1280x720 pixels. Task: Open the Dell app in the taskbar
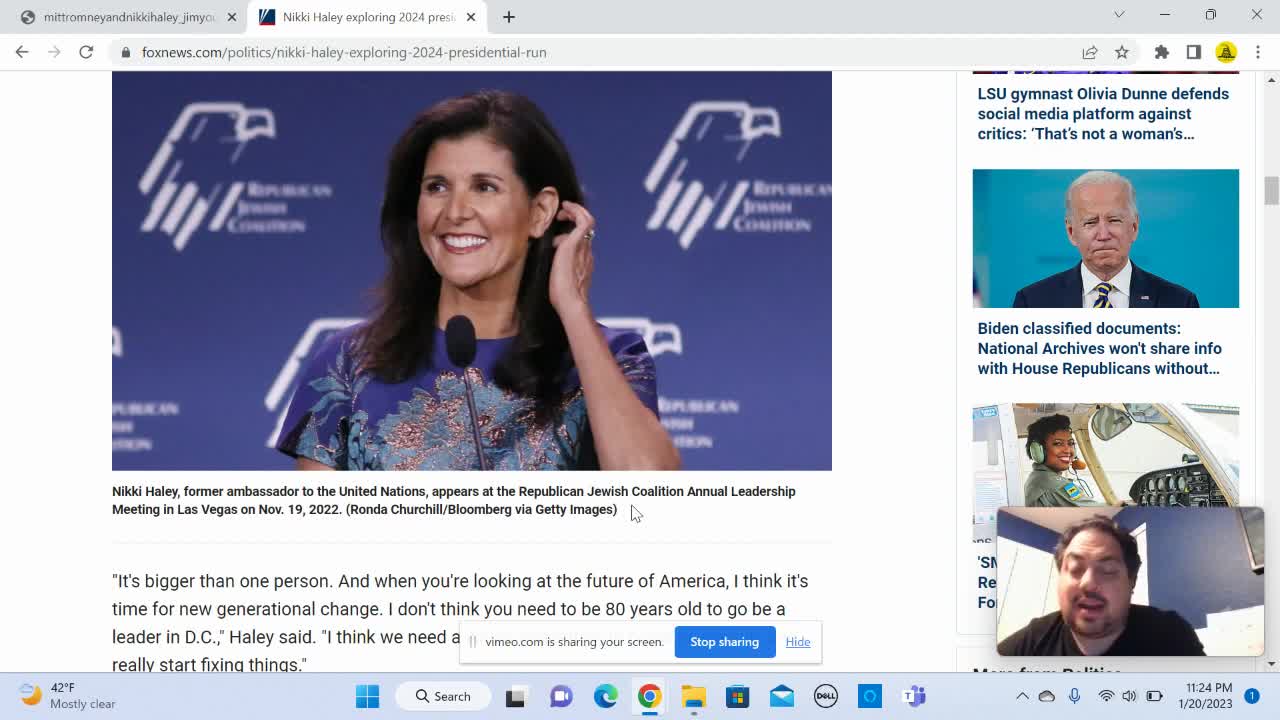coord(826,696)
